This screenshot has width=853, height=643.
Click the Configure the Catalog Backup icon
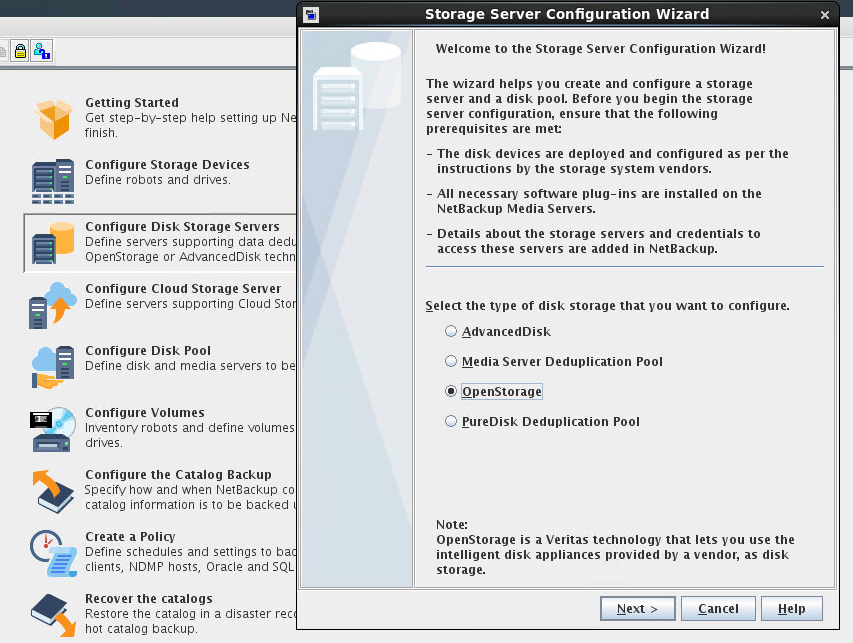tap(53, 491)
